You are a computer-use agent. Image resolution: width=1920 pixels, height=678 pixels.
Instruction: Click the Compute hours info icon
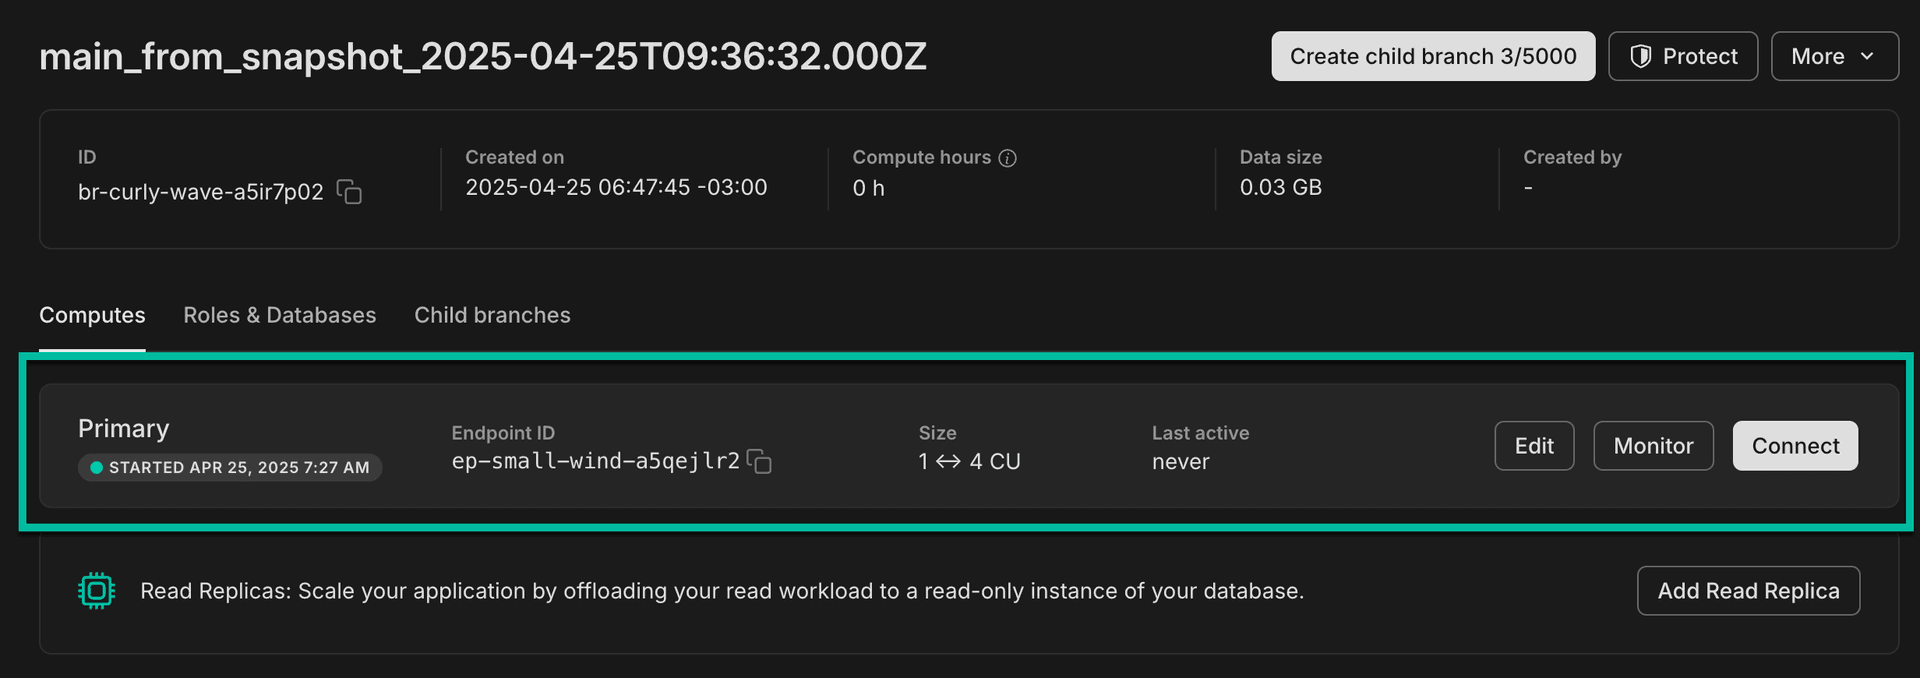(1008, 157)
